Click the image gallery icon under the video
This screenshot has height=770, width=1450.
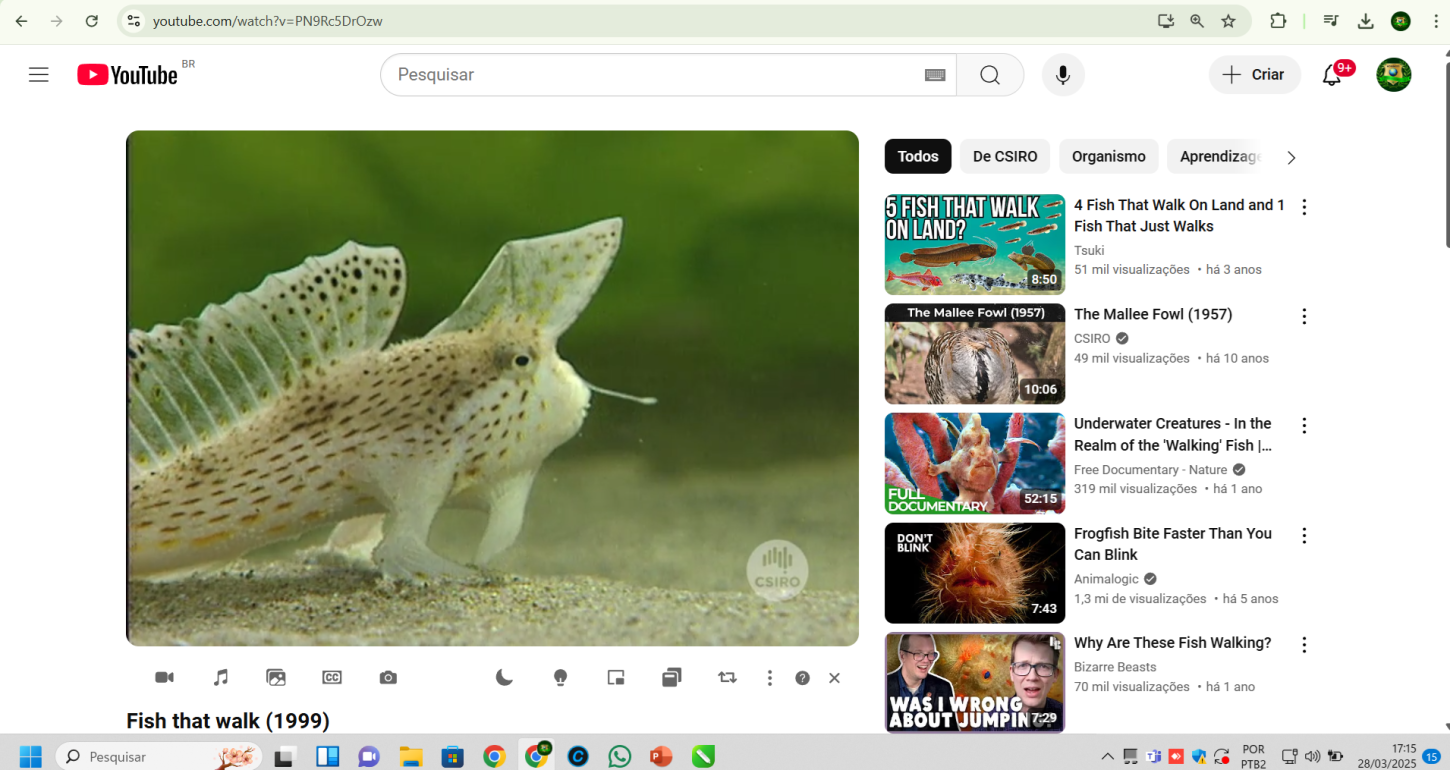(276, 678)
